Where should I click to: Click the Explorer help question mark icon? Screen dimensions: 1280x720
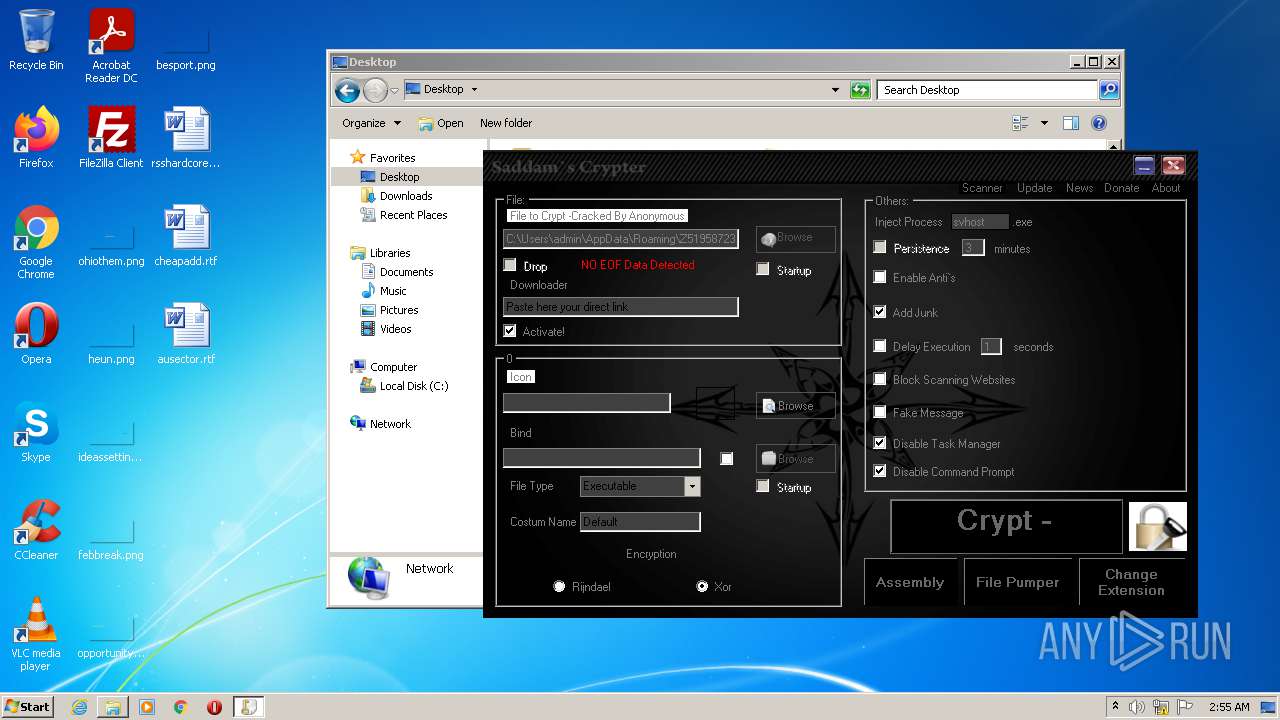pyautogui.click(x=1098, y=123)
